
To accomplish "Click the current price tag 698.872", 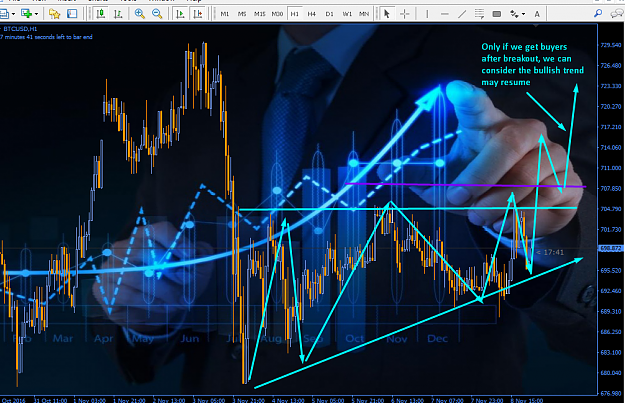I will click(x=611, y=248).
